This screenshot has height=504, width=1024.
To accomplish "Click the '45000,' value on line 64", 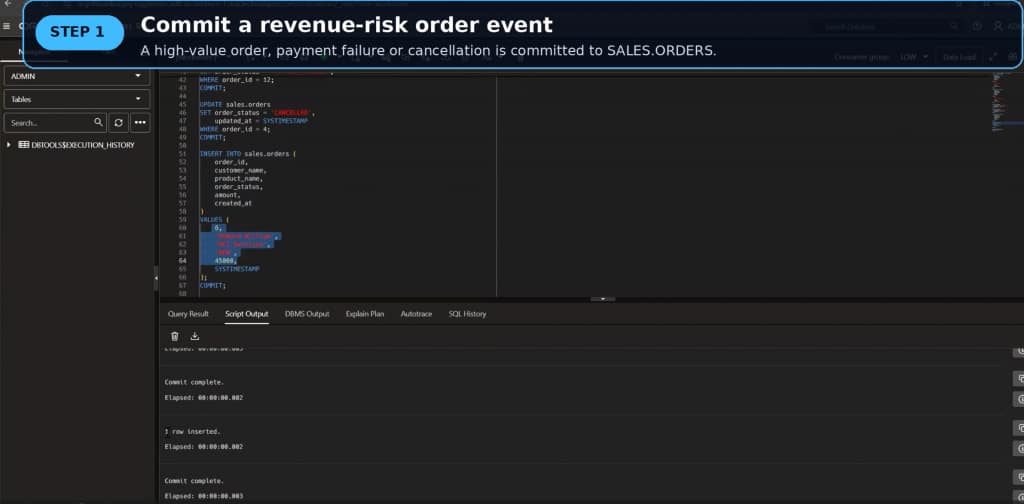I will point(226,260).
